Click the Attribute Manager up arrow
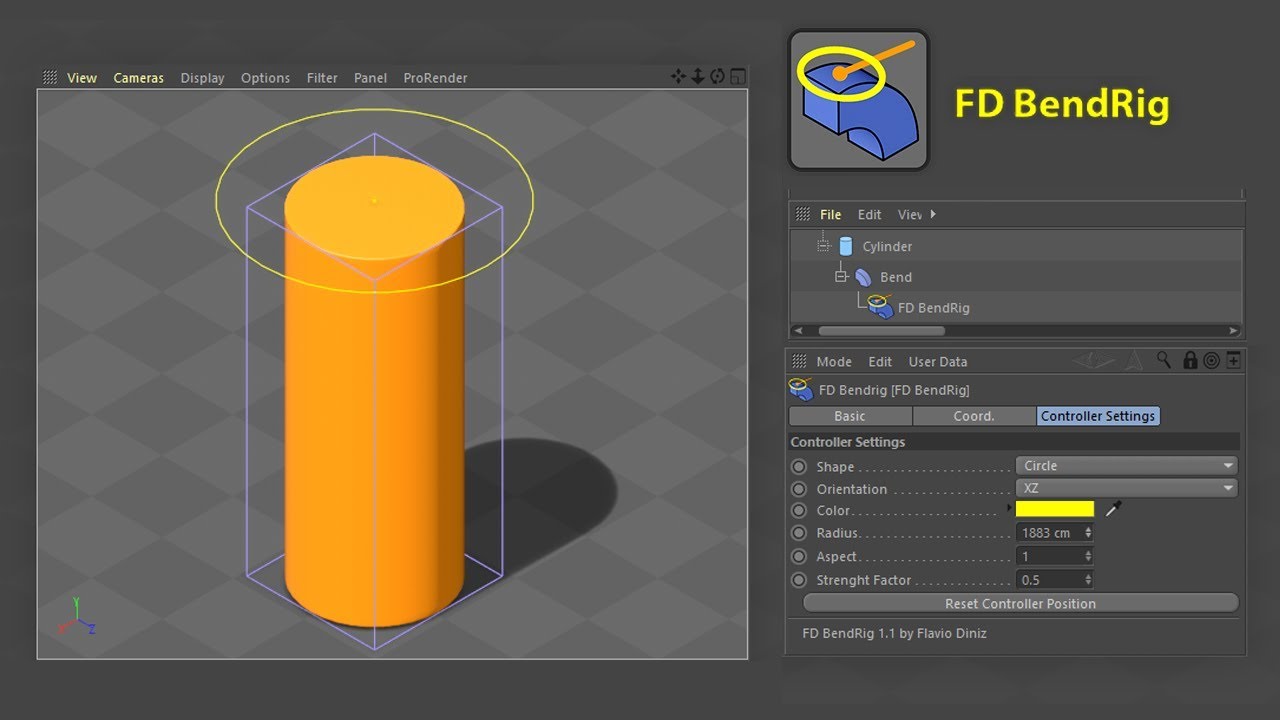The width and height of the screenshot is (1280, 720). (x=1134, y=361)
